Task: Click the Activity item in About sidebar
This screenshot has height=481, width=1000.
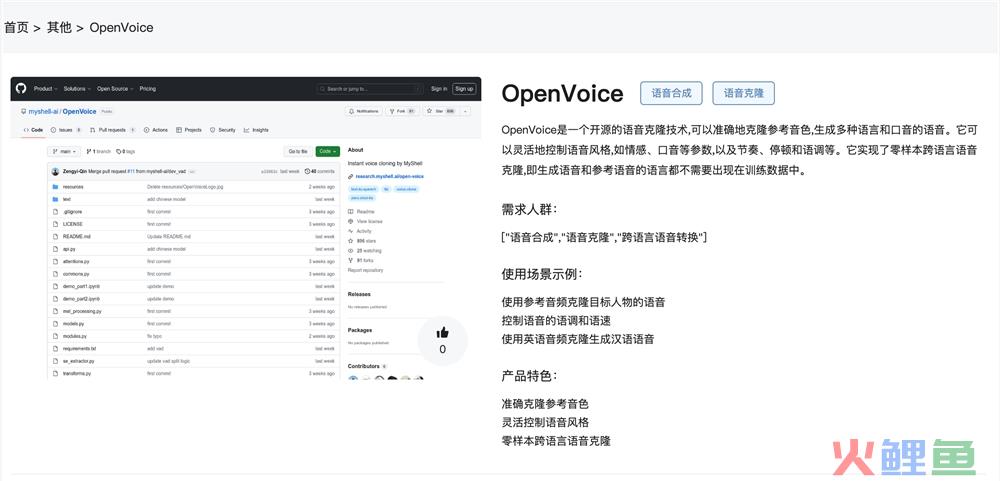Action: (x=360, y=231)
